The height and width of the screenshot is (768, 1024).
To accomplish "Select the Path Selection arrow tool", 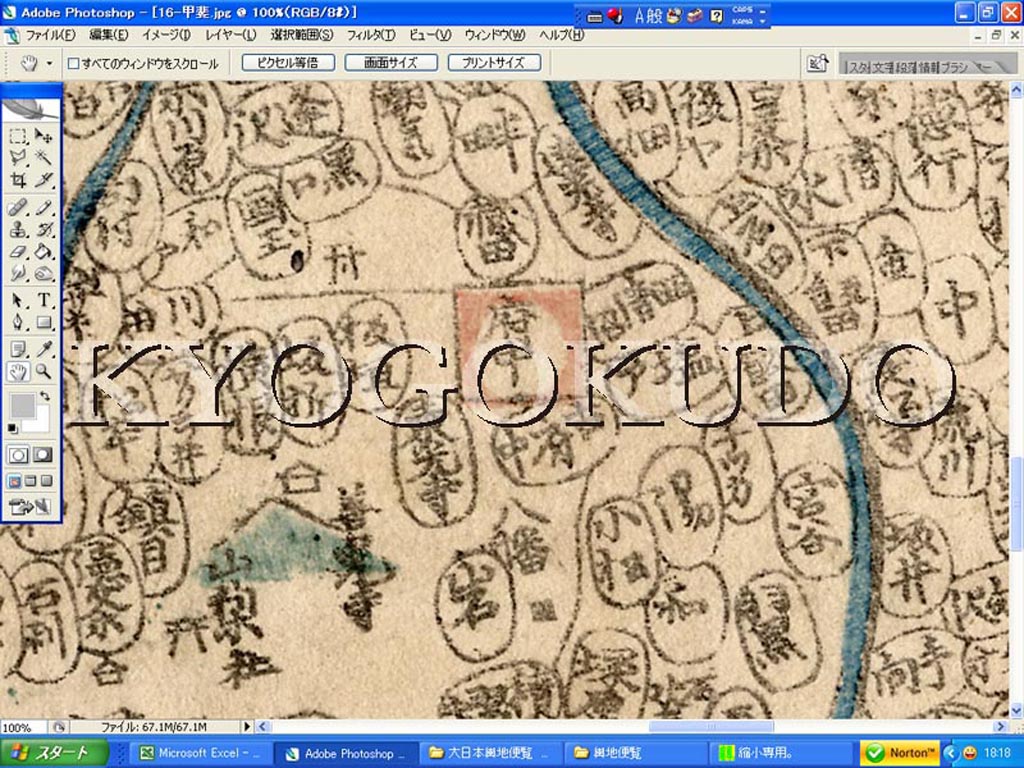I will (x=18, y=300).
